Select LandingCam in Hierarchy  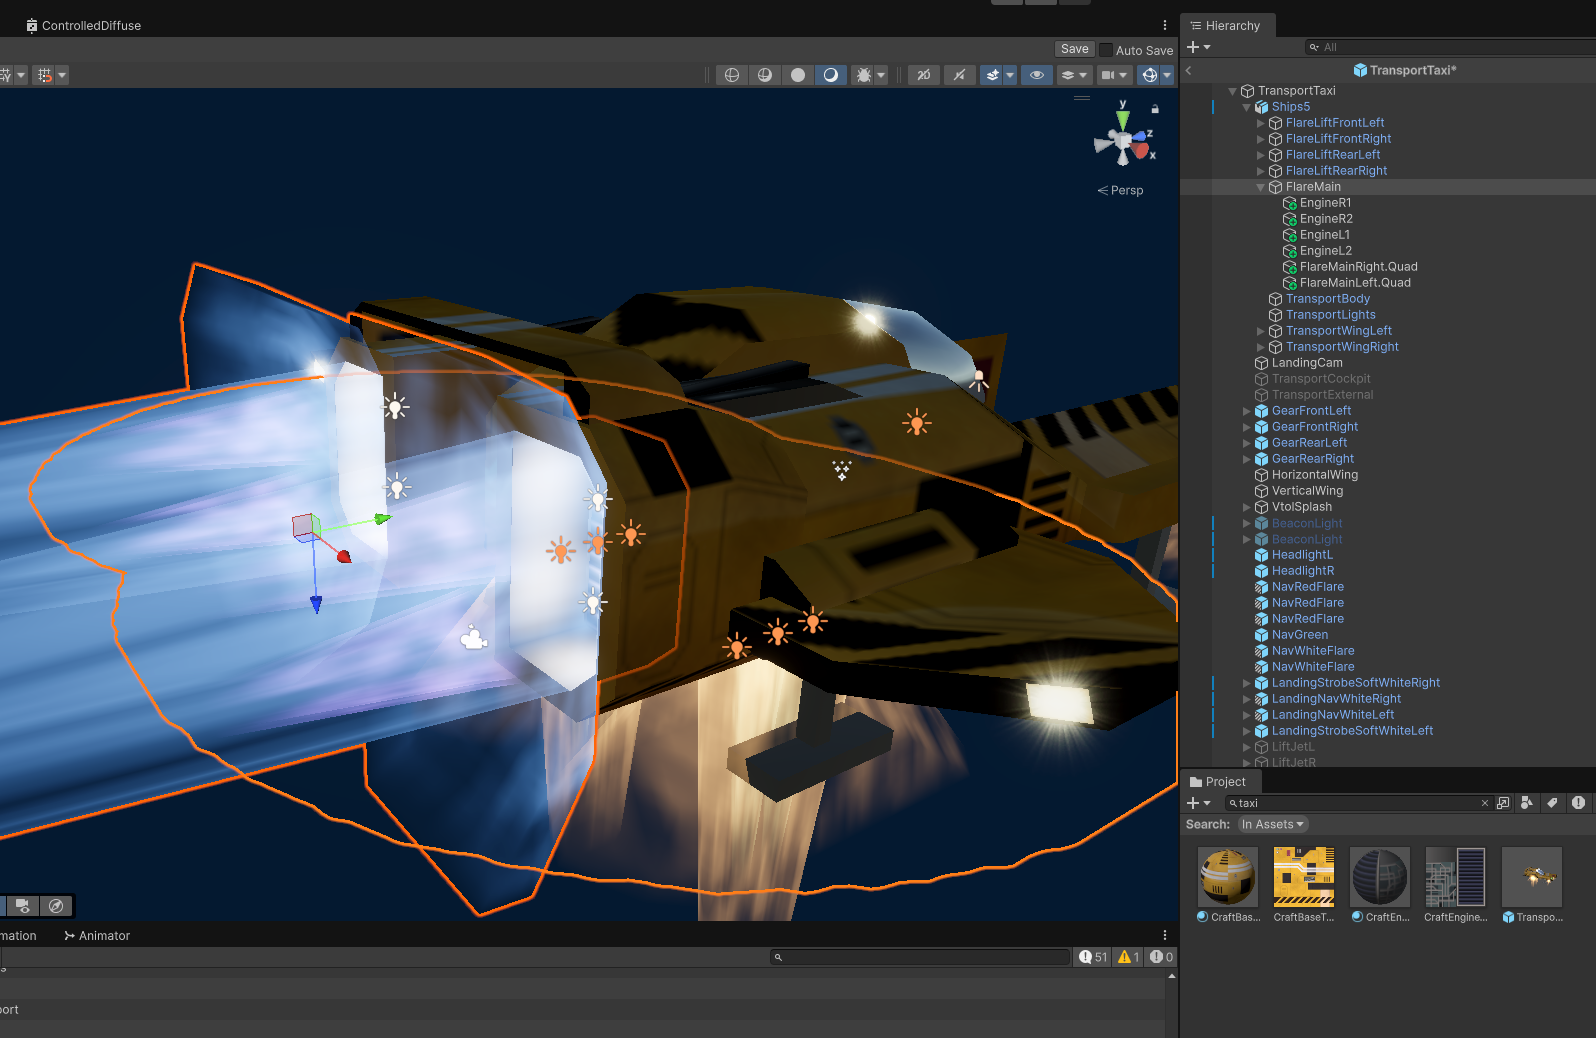(x=1307, y=363)
